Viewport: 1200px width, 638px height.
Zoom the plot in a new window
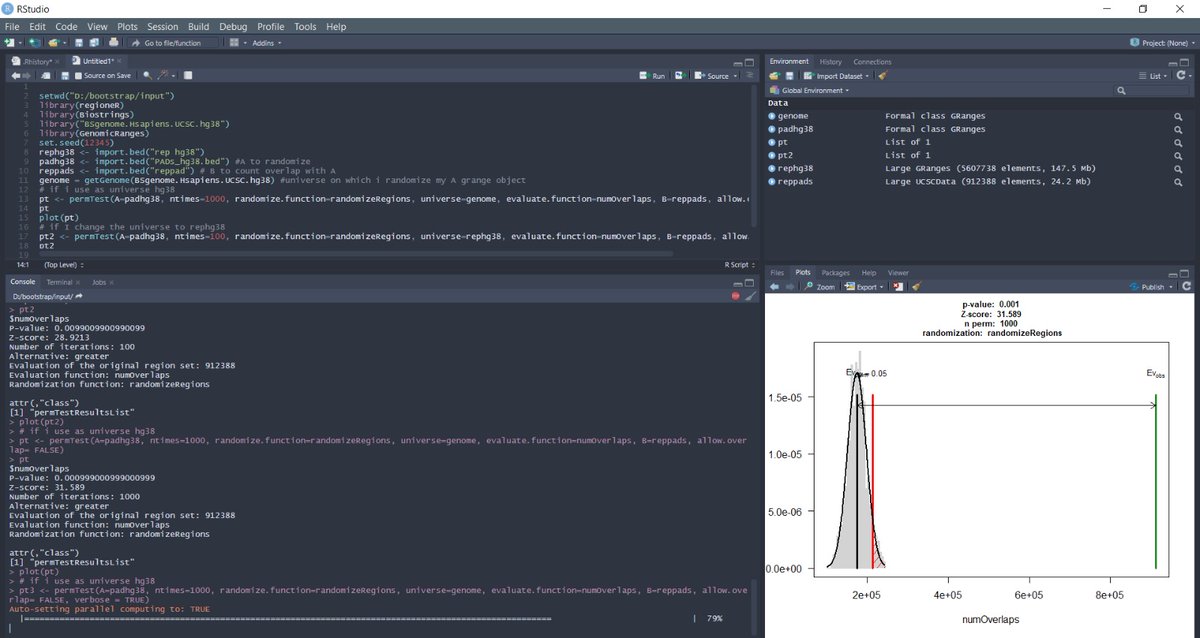819,287
